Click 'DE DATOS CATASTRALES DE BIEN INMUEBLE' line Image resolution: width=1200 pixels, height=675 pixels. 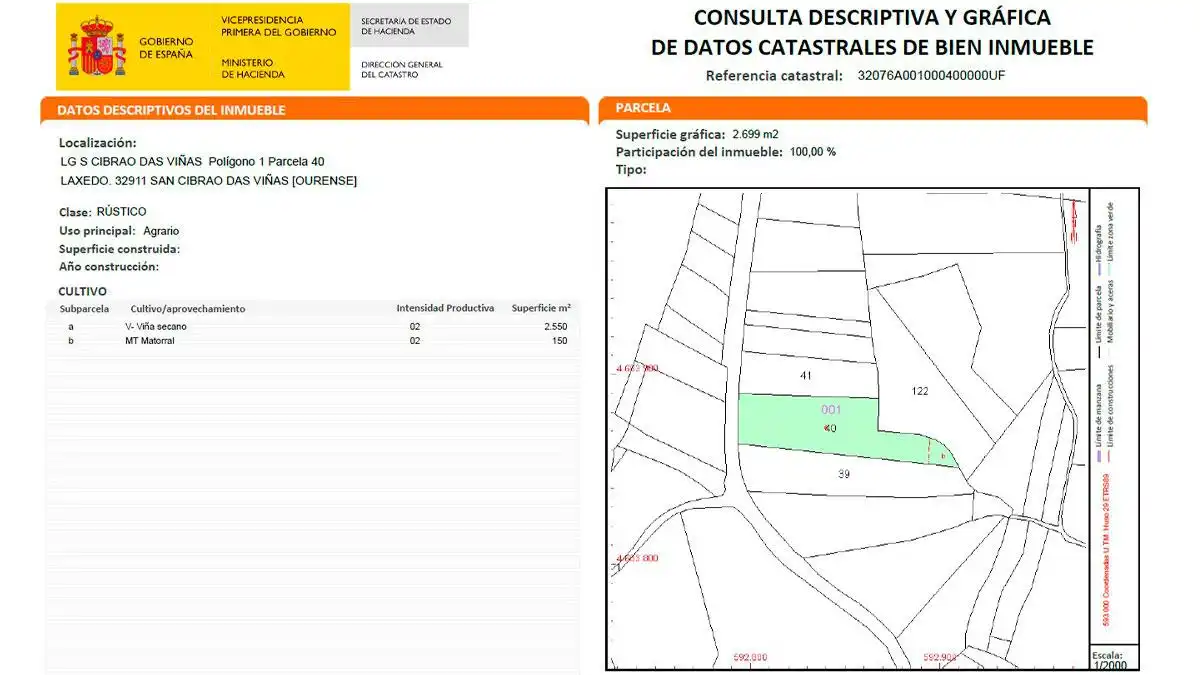click(872, 47)
